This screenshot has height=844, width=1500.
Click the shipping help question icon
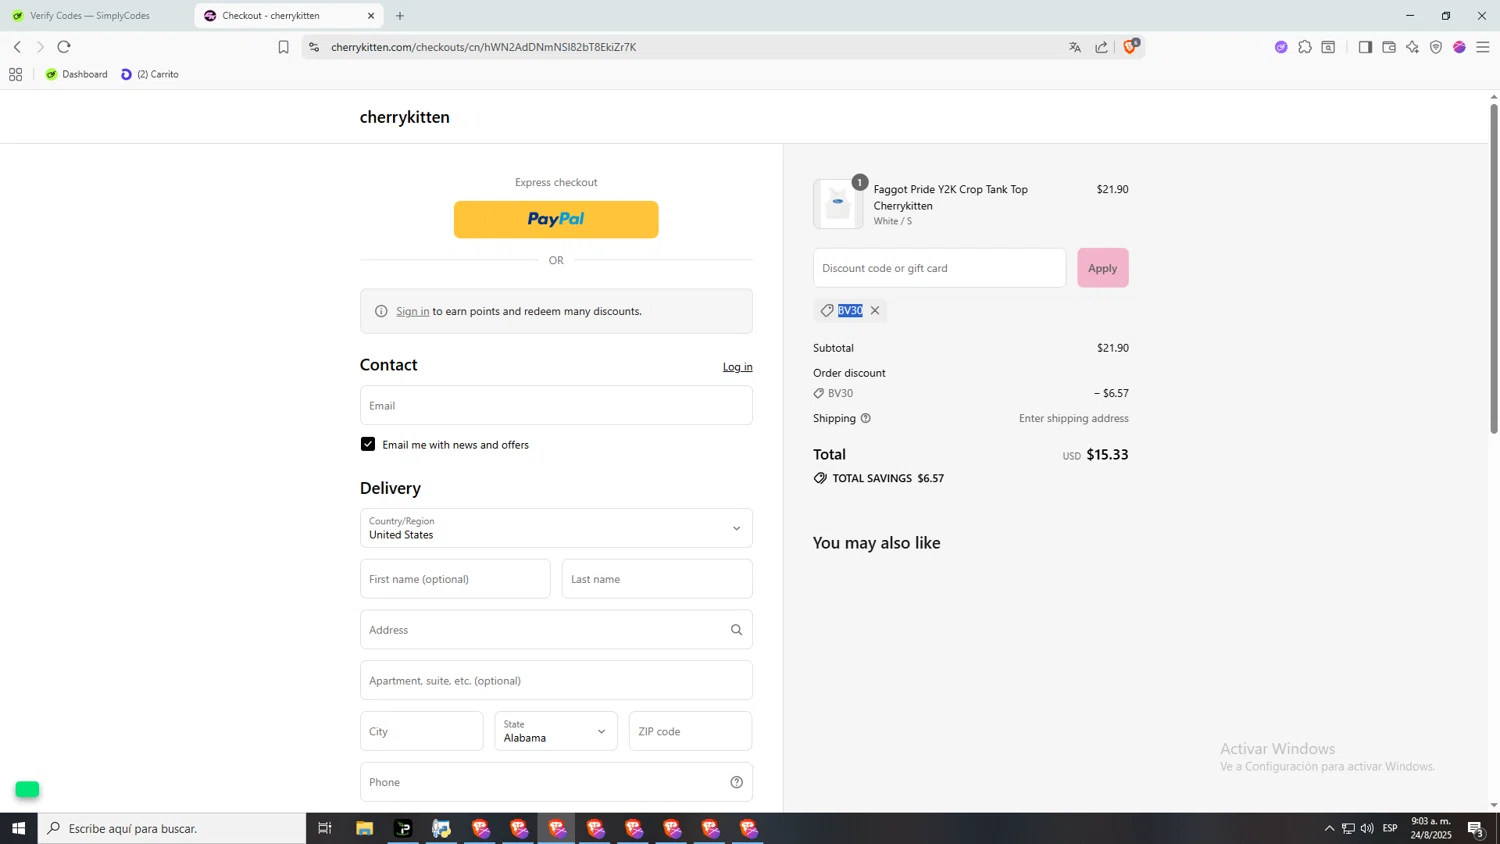coord(866,418)
